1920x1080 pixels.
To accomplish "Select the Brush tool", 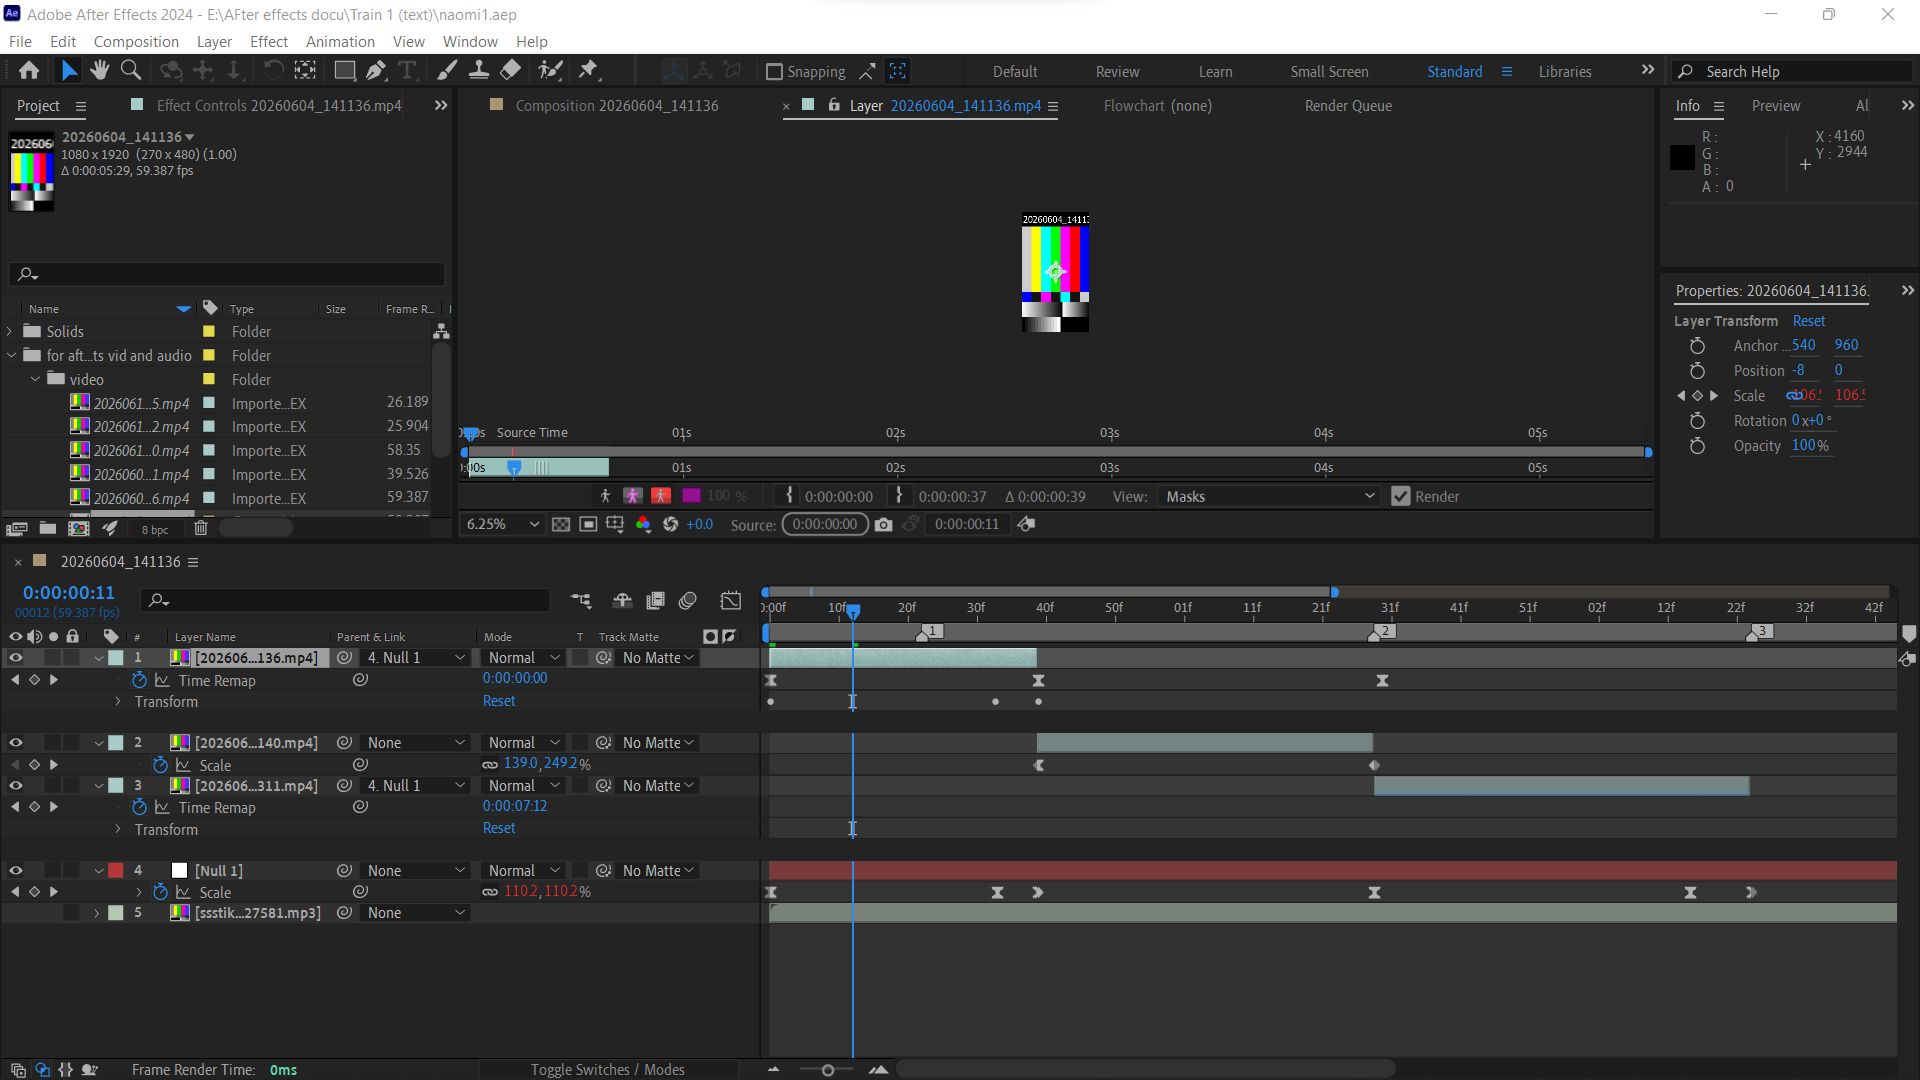I will 447,70.
